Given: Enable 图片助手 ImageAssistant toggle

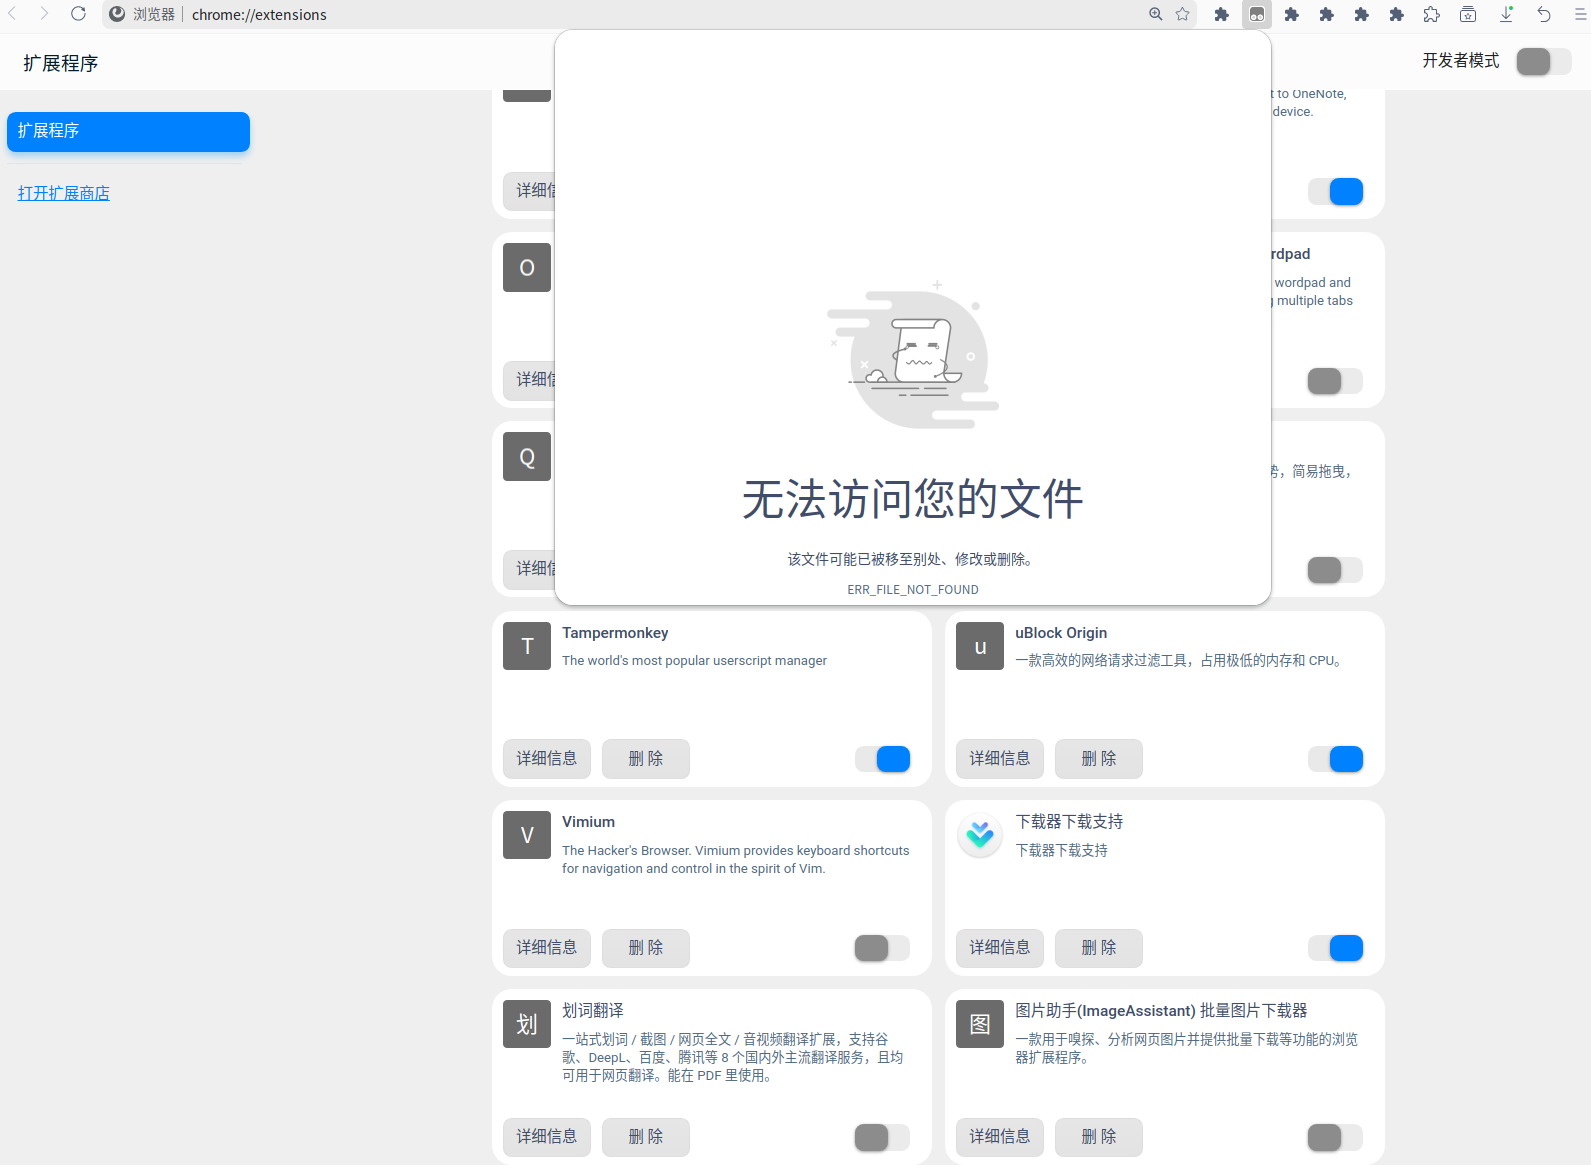Looking at the screenshot, I should pos(1336,1137).
